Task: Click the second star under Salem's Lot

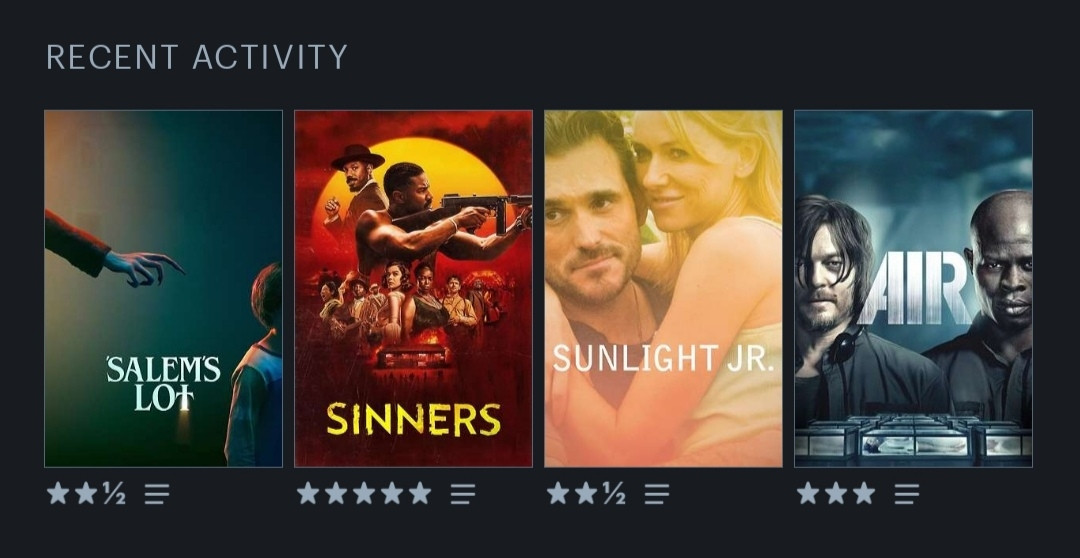Action: pyautogui.click(x=86, y=493)
